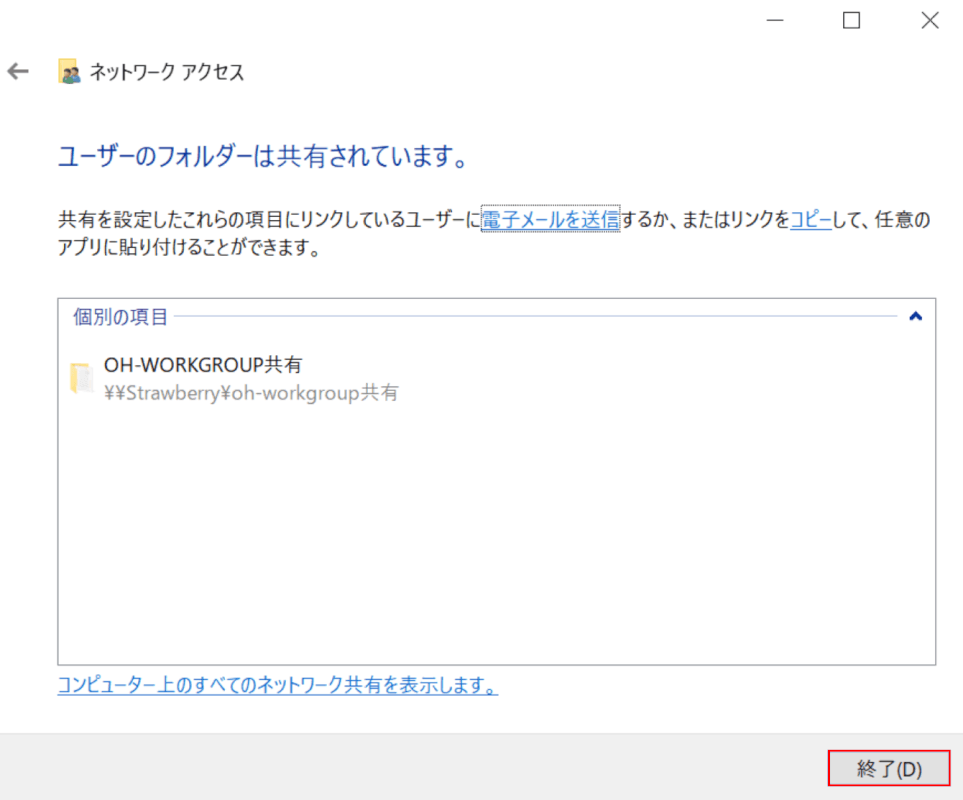The height and width of the screenshot is (800, 963).
Task: Click the 個別の項目 group header label
Action: click(121, 317)
